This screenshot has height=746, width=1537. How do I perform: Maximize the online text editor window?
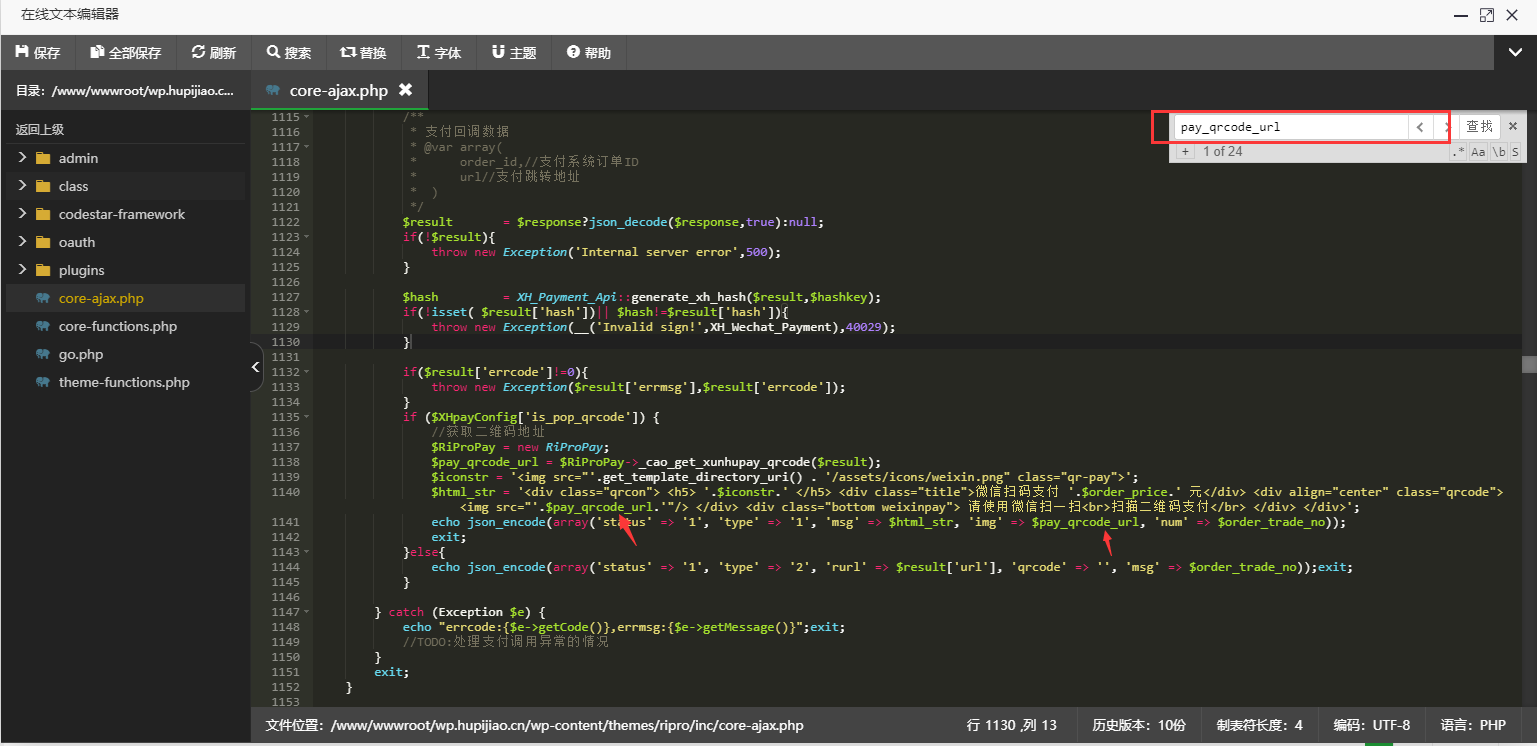[1487, 15]
